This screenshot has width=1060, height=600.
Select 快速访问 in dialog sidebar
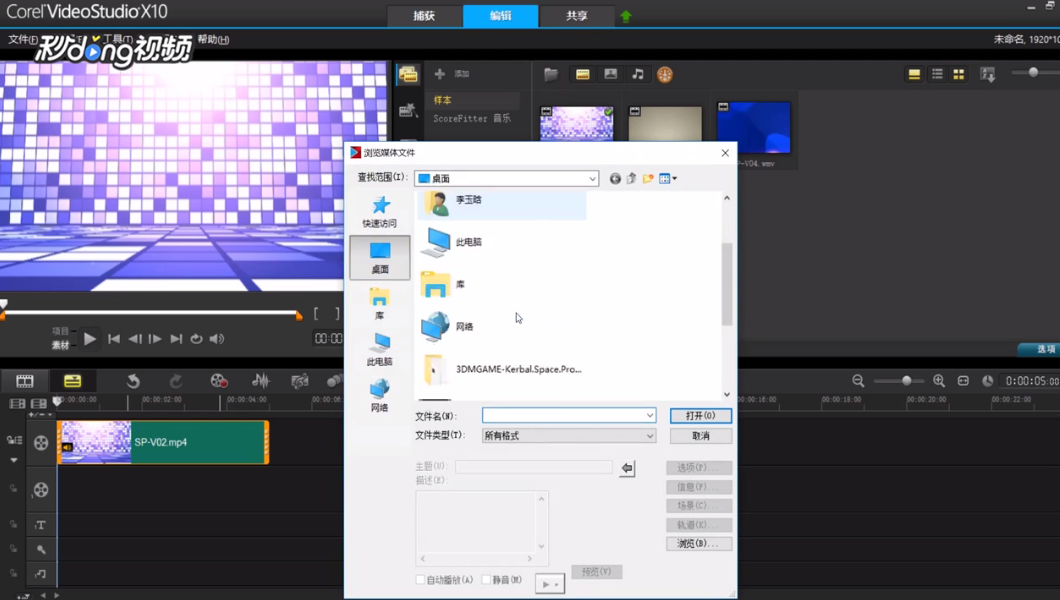pos(380,211)
